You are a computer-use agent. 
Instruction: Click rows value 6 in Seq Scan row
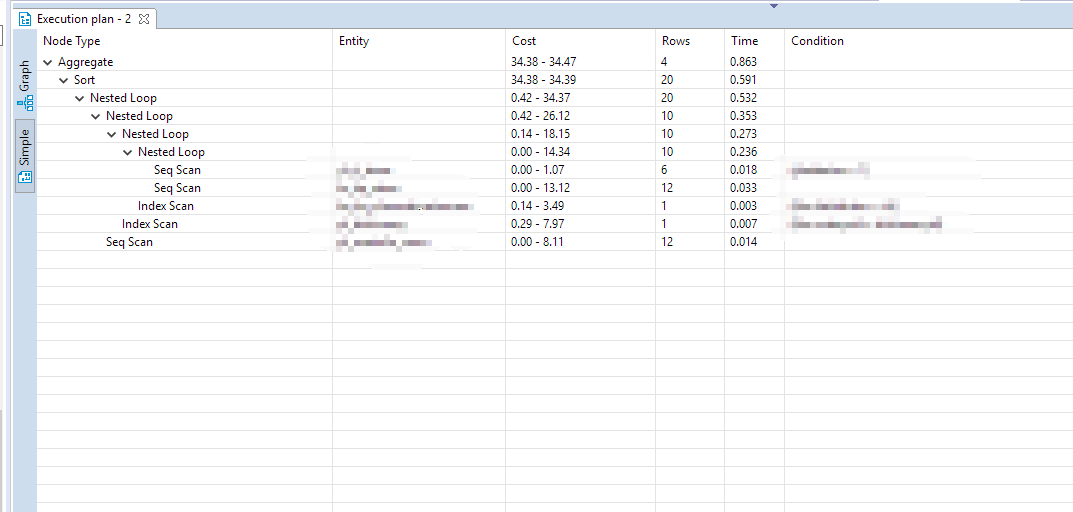(664, 170)
